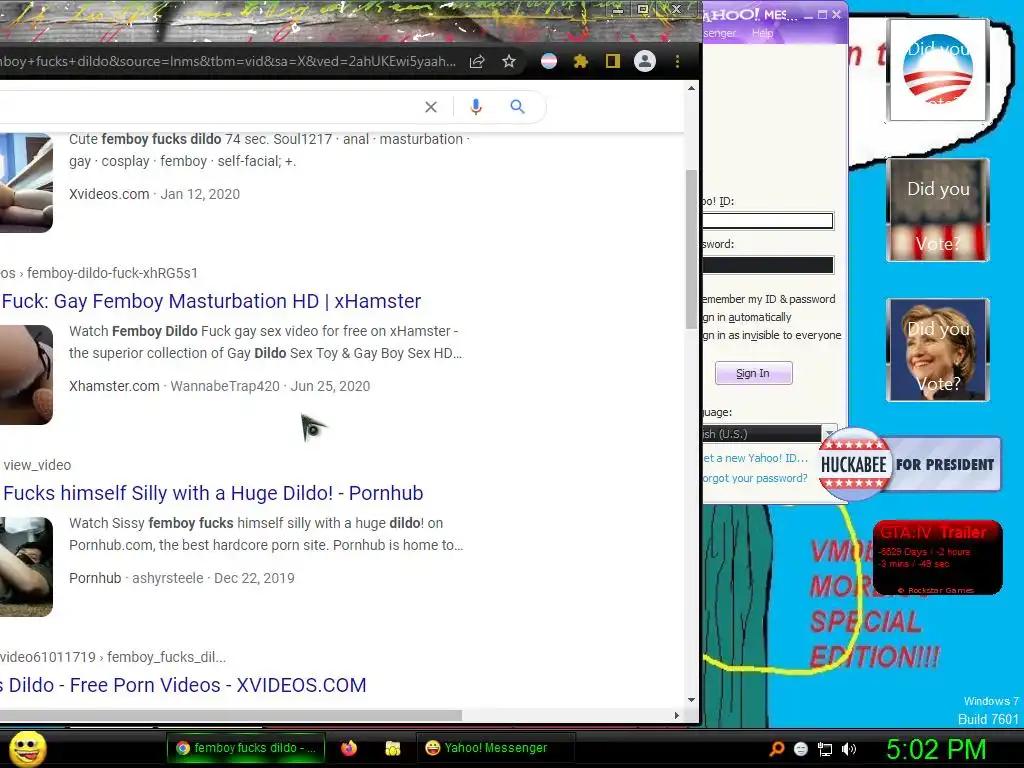1024x768 pixels.
Task: Open the thumbnail of the Pornhub result
Action: [26, 567]
